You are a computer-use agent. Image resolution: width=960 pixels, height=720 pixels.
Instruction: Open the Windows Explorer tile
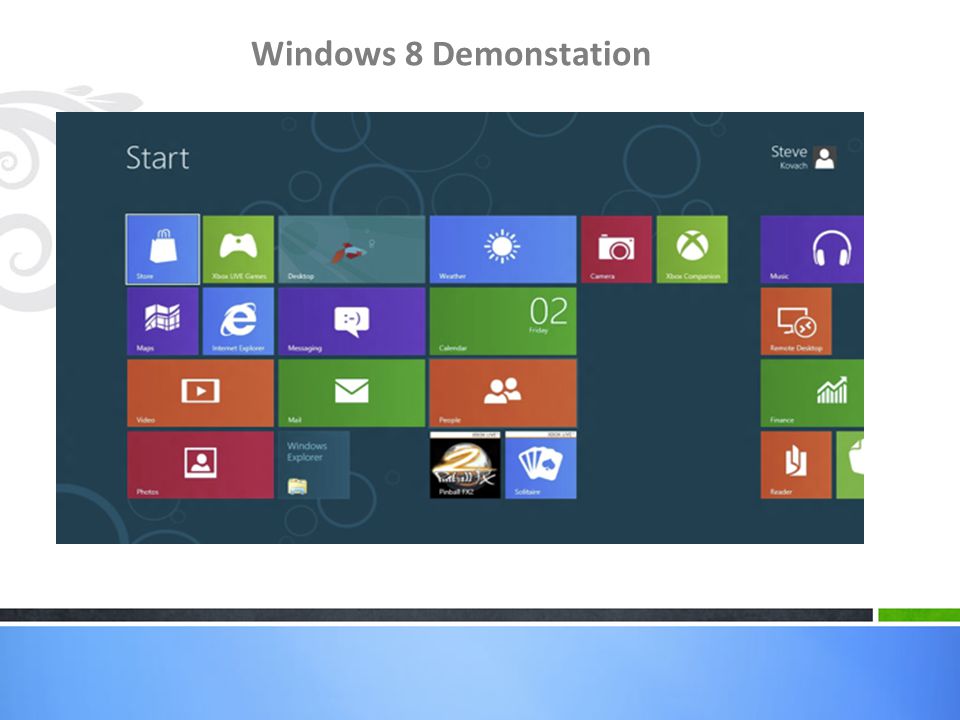[x=314, y=465]
